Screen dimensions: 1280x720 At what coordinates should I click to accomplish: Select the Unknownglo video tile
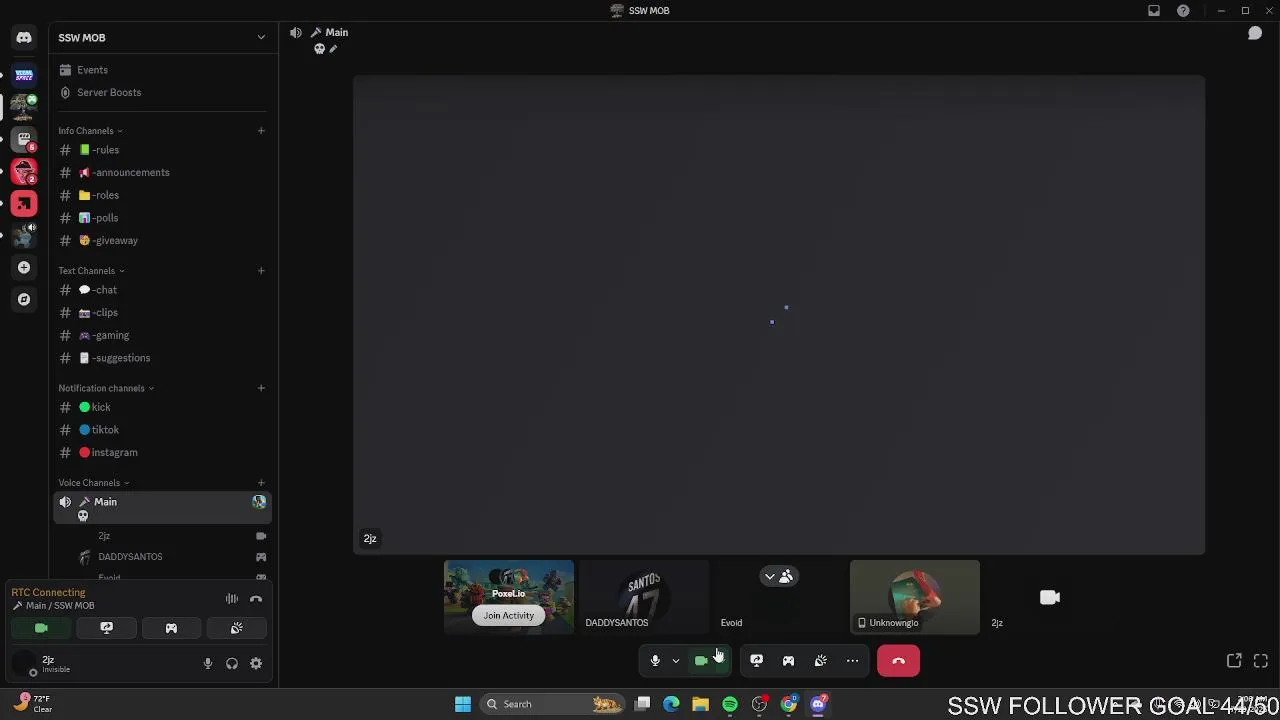914,597
